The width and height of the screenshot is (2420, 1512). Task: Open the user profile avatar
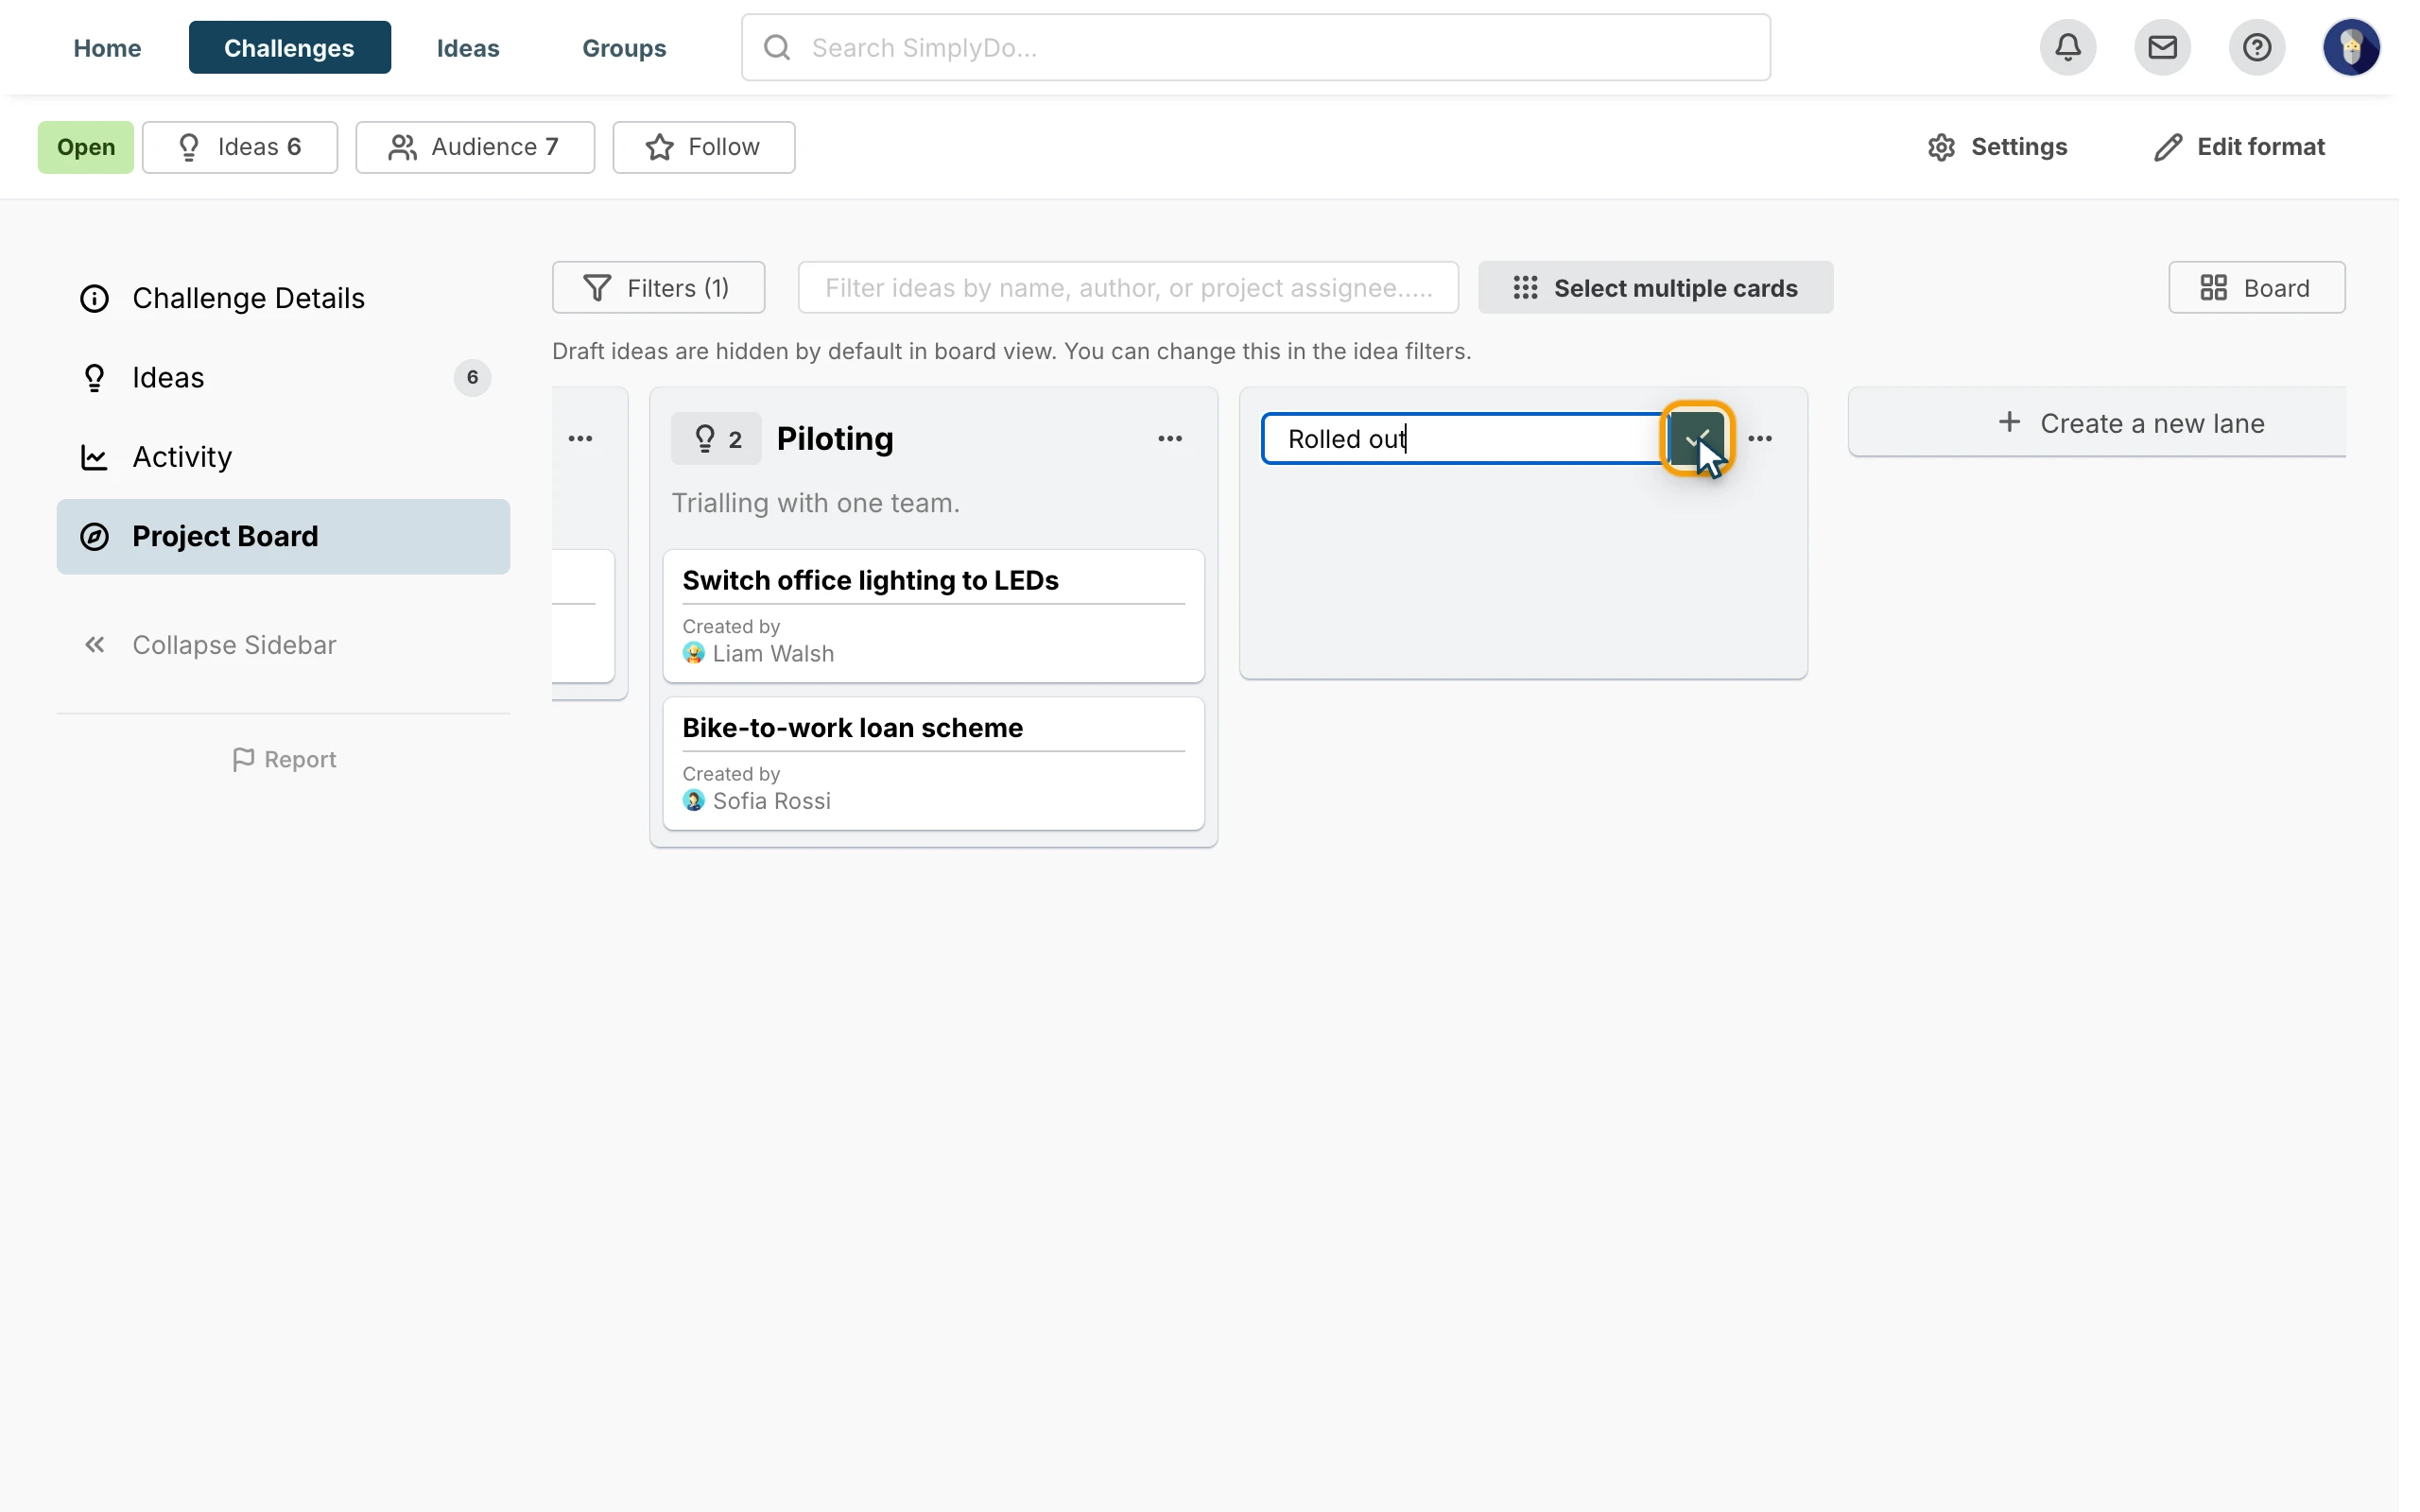point(2351,47)
